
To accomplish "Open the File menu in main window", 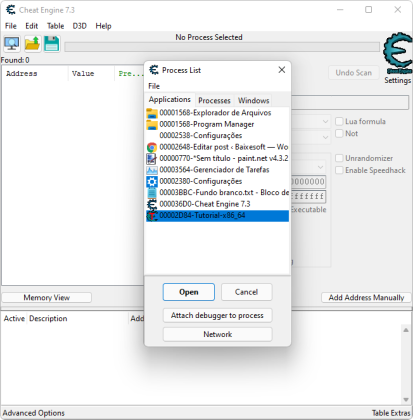I will [11, 26].
